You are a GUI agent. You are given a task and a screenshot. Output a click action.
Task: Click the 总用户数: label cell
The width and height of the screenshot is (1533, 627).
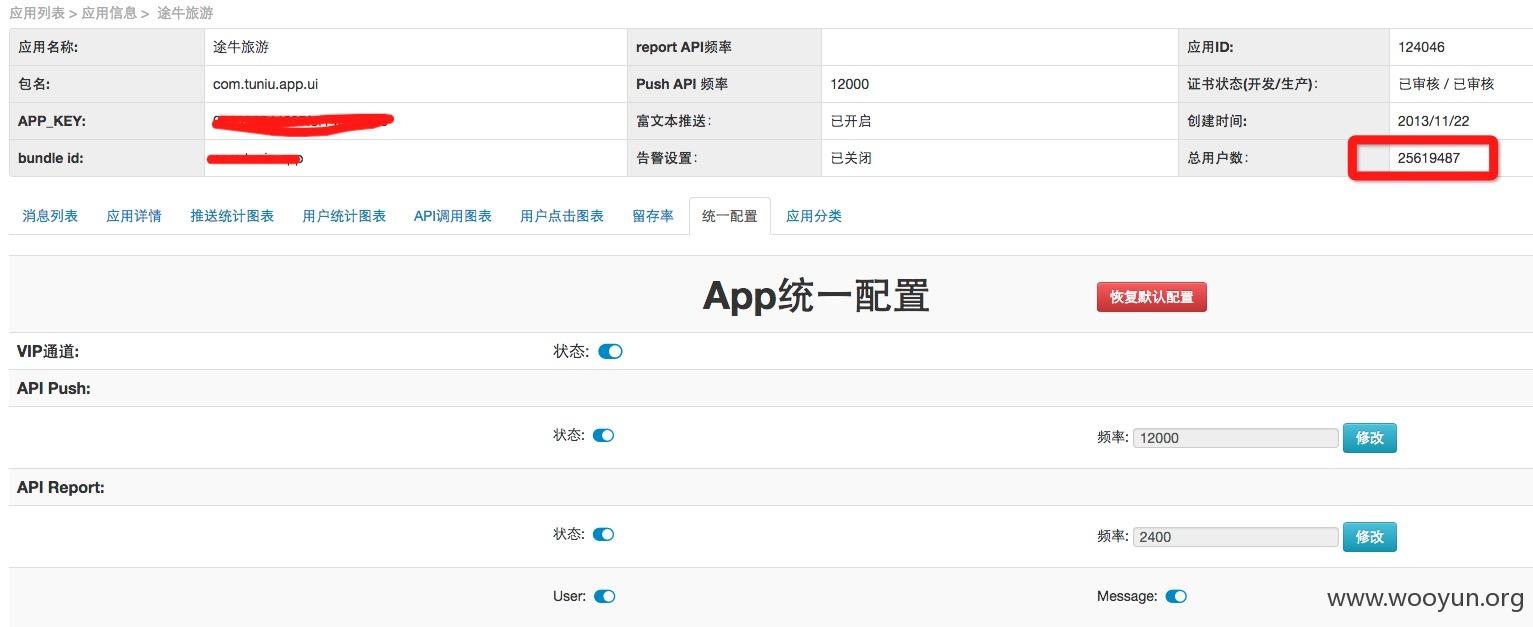click(x=1283, y=158)
